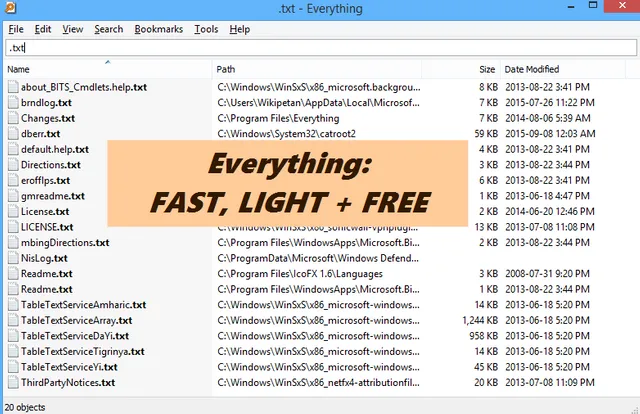Click into the .txt search field
The height and width of the screenshot is (414, 640).
click(x=321, y=48)
